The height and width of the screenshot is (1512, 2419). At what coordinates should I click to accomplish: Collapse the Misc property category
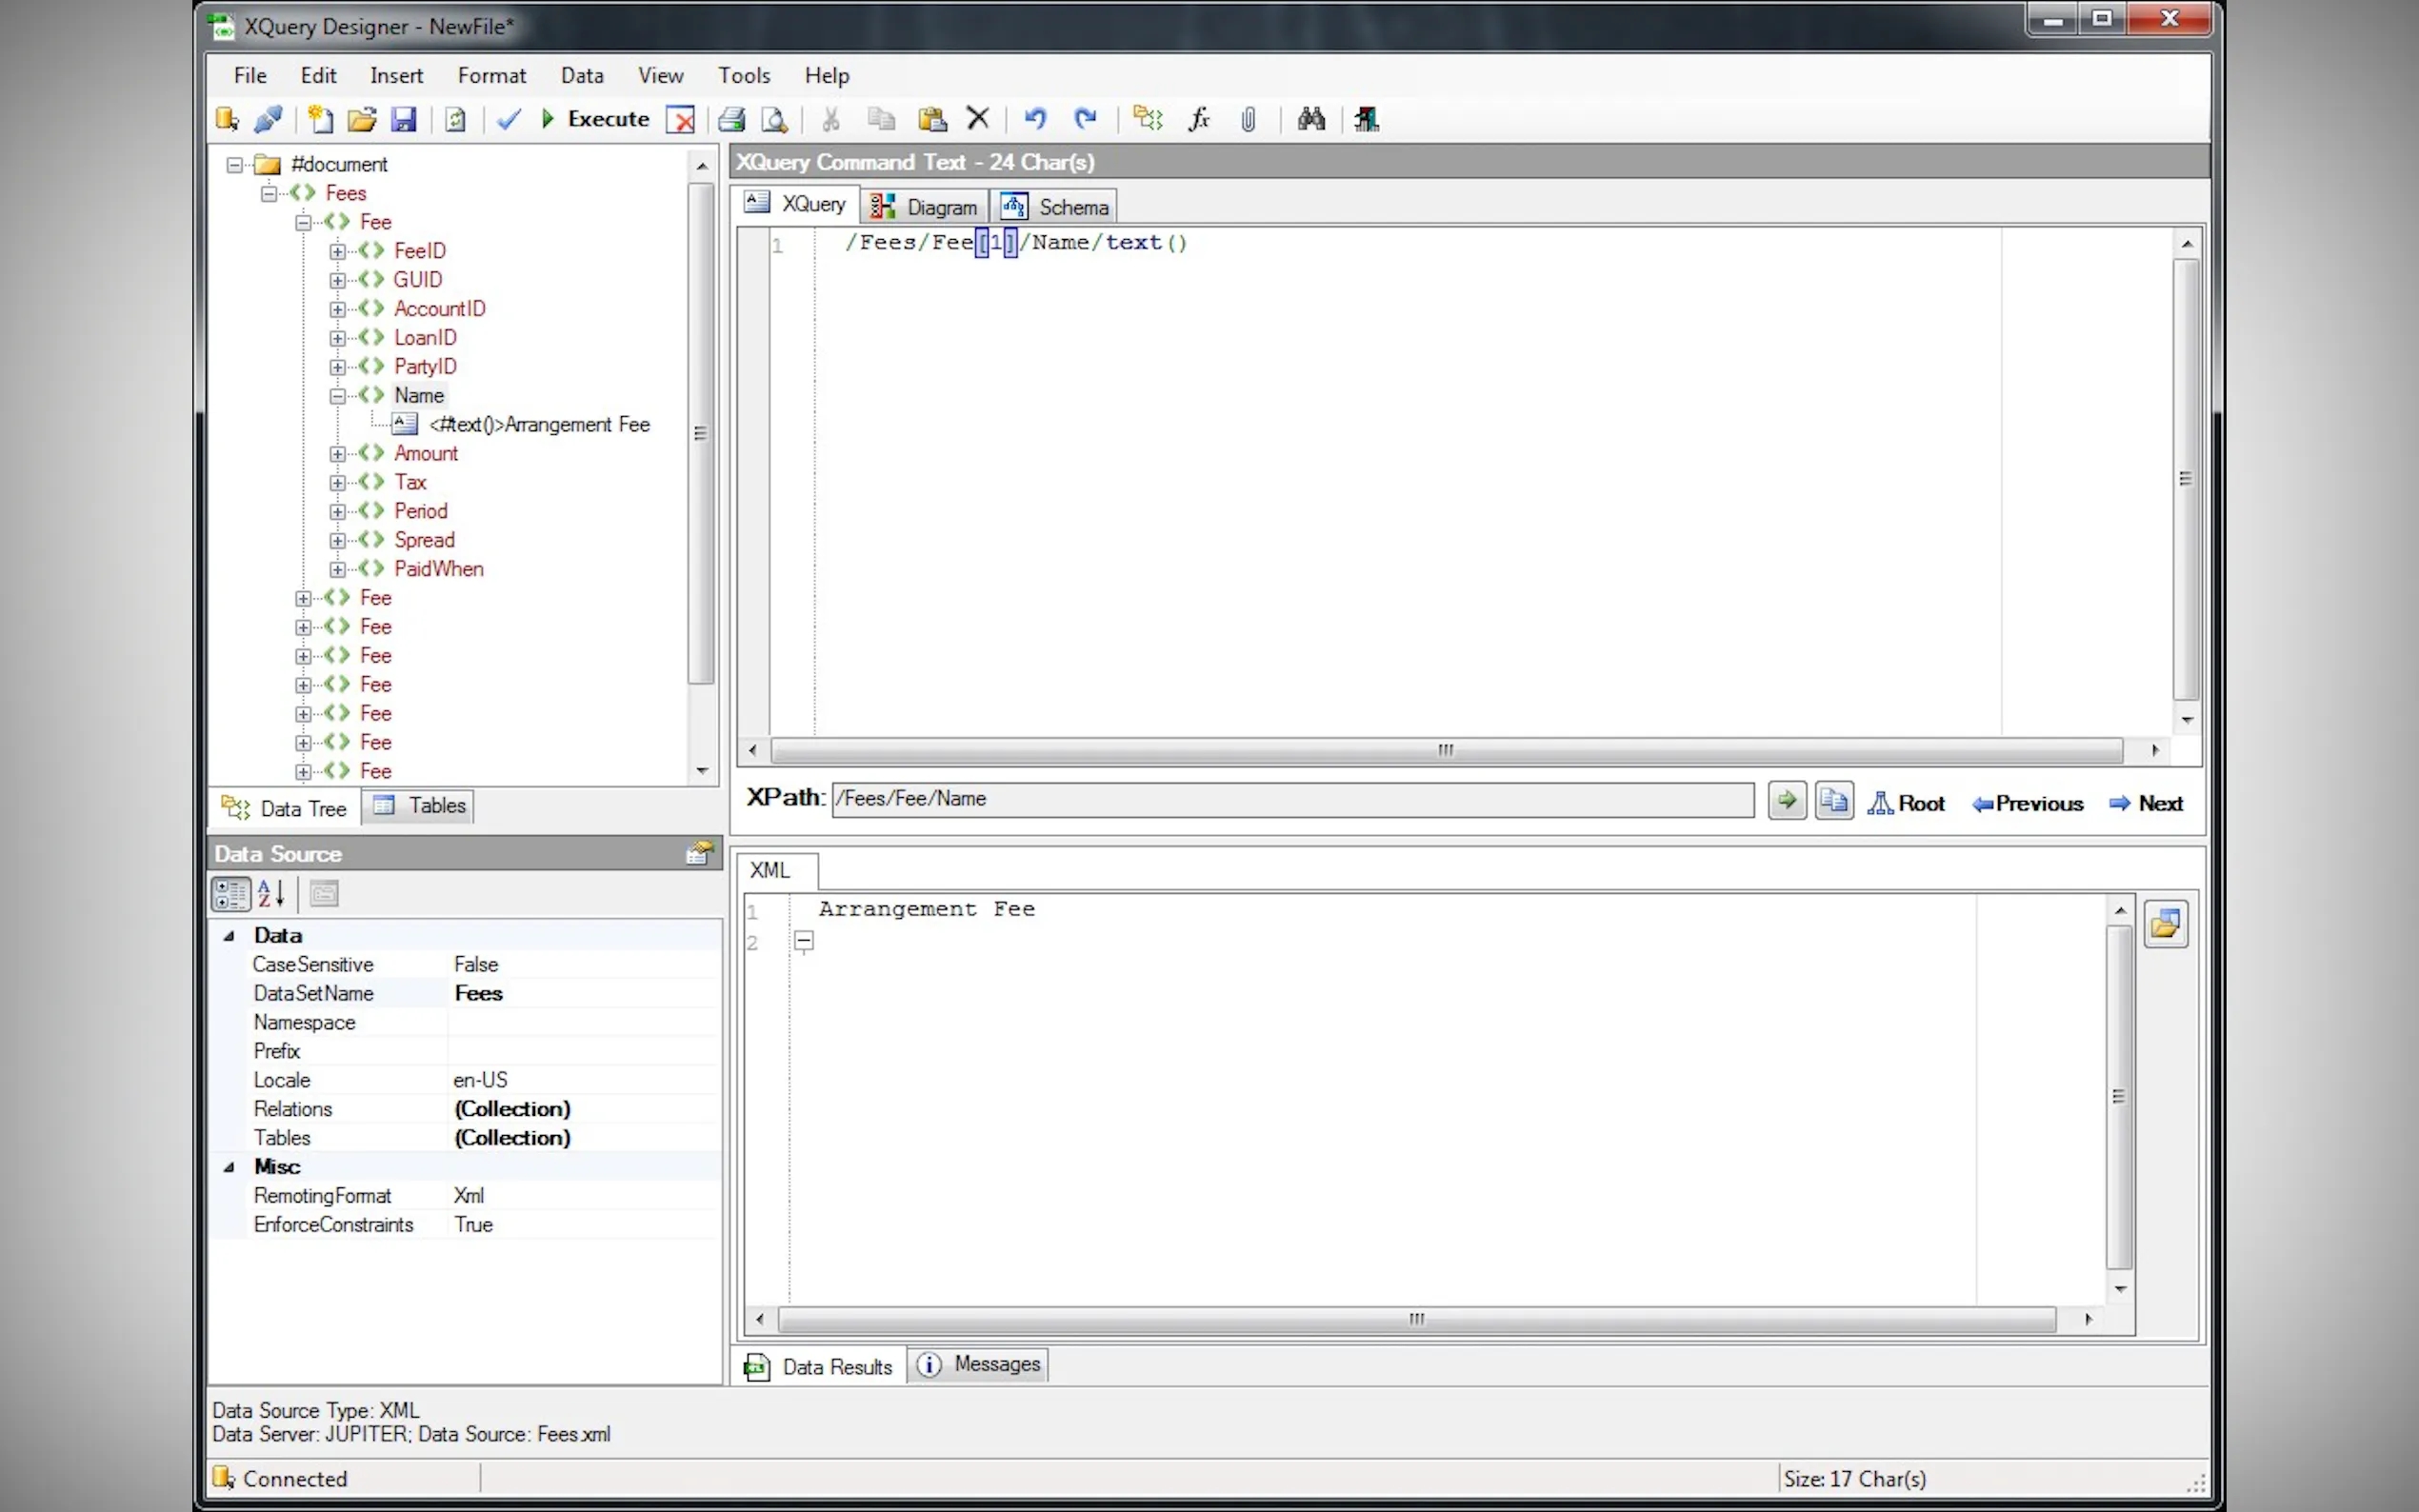coord(229,1167)
